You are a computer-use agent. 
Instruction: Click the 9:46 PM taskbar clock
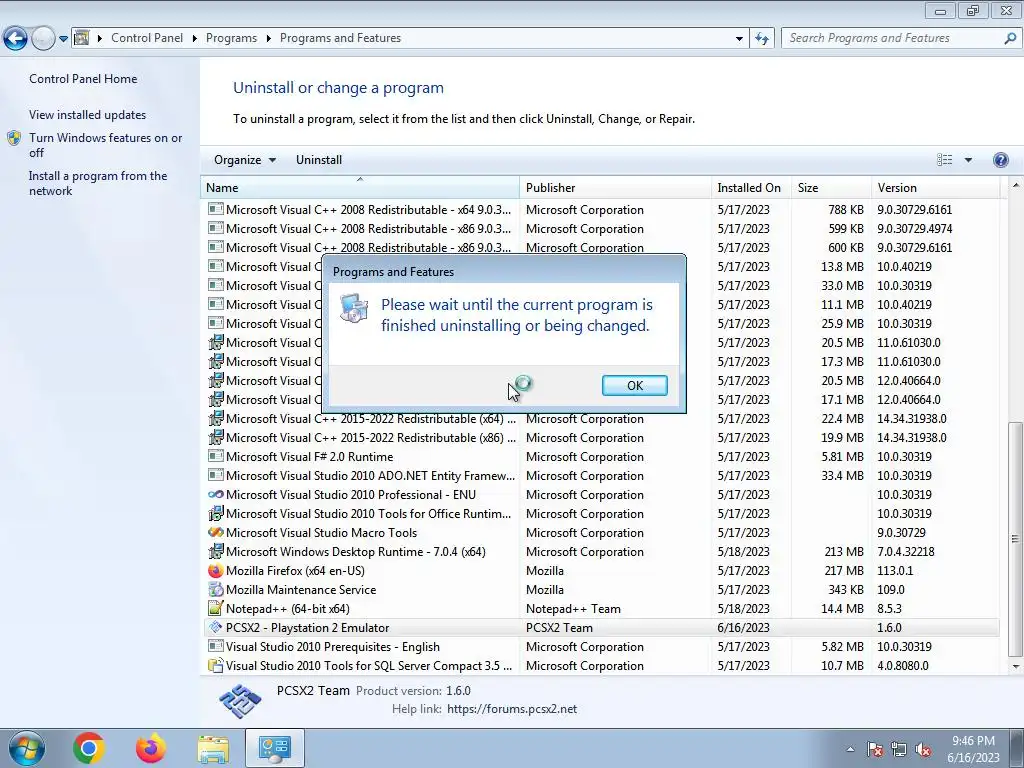973,741
